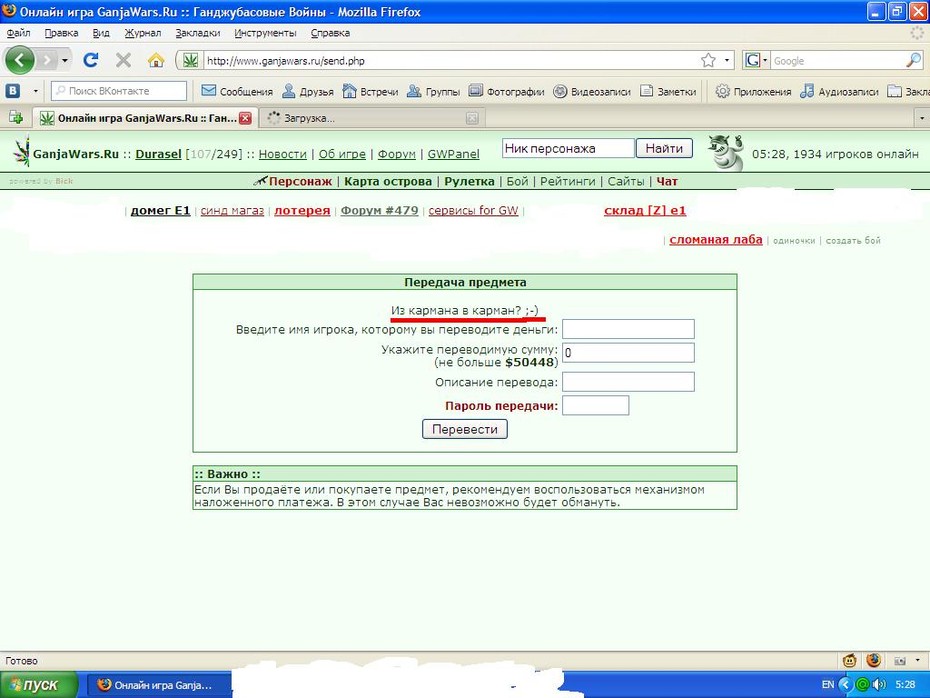Open the Журнал menu
The width and height of the screenshot is (930, 698).
142,33
